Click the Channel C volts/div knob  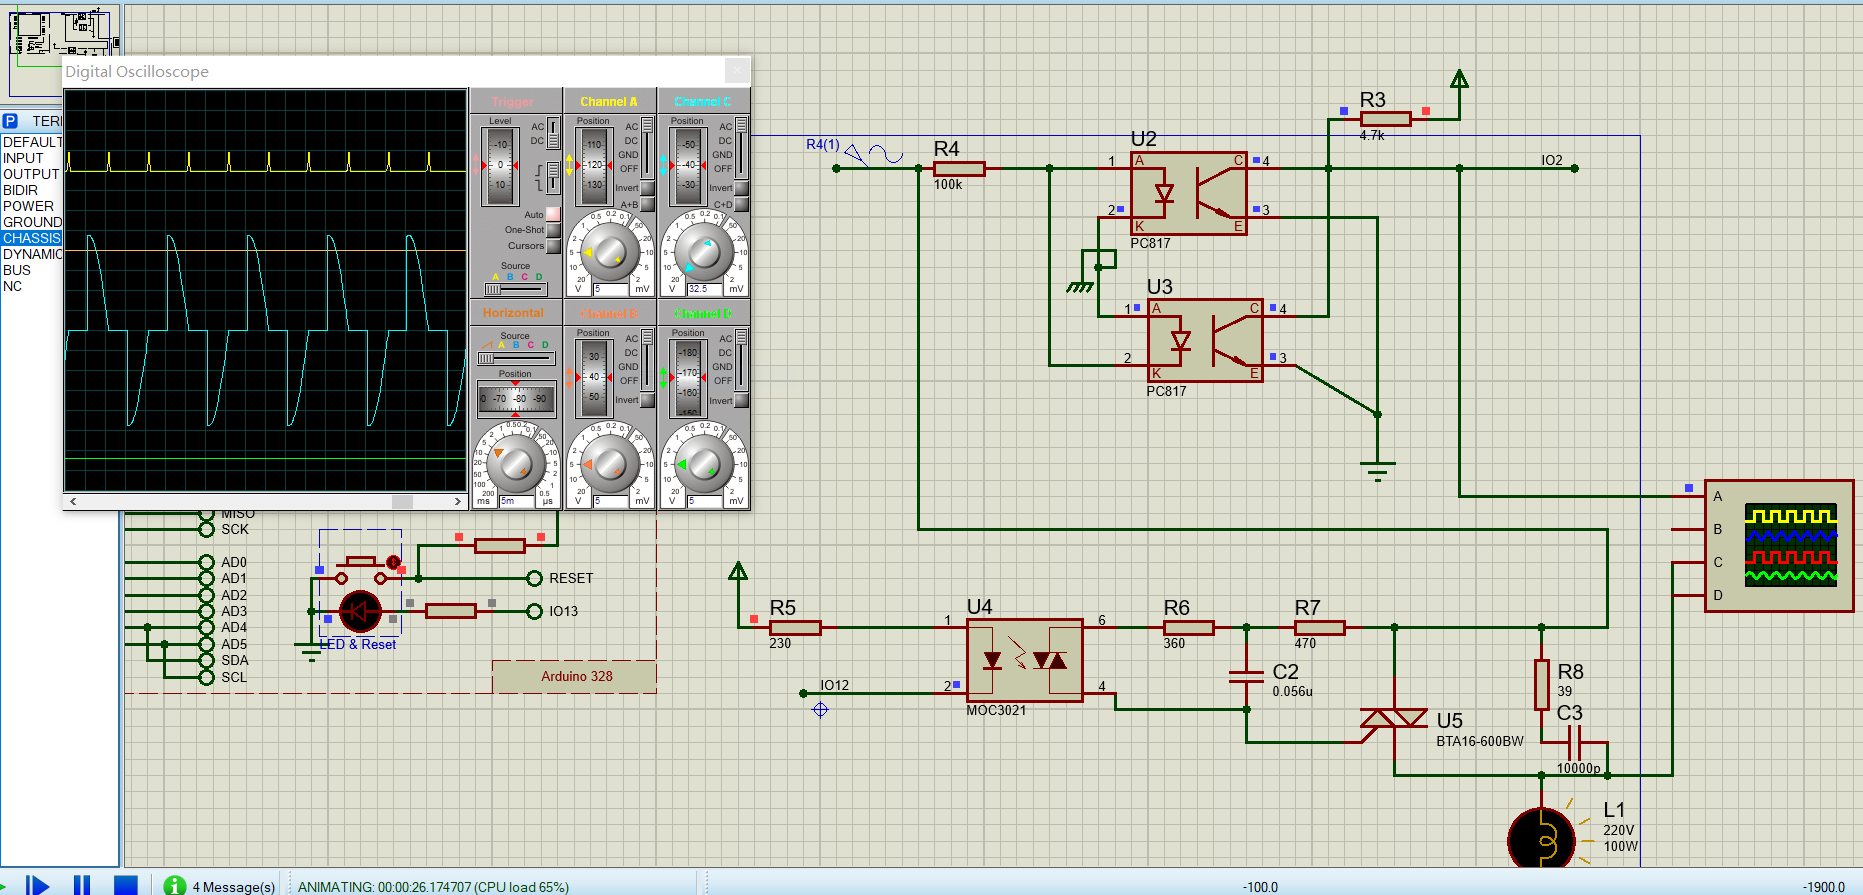pos(704,252)
